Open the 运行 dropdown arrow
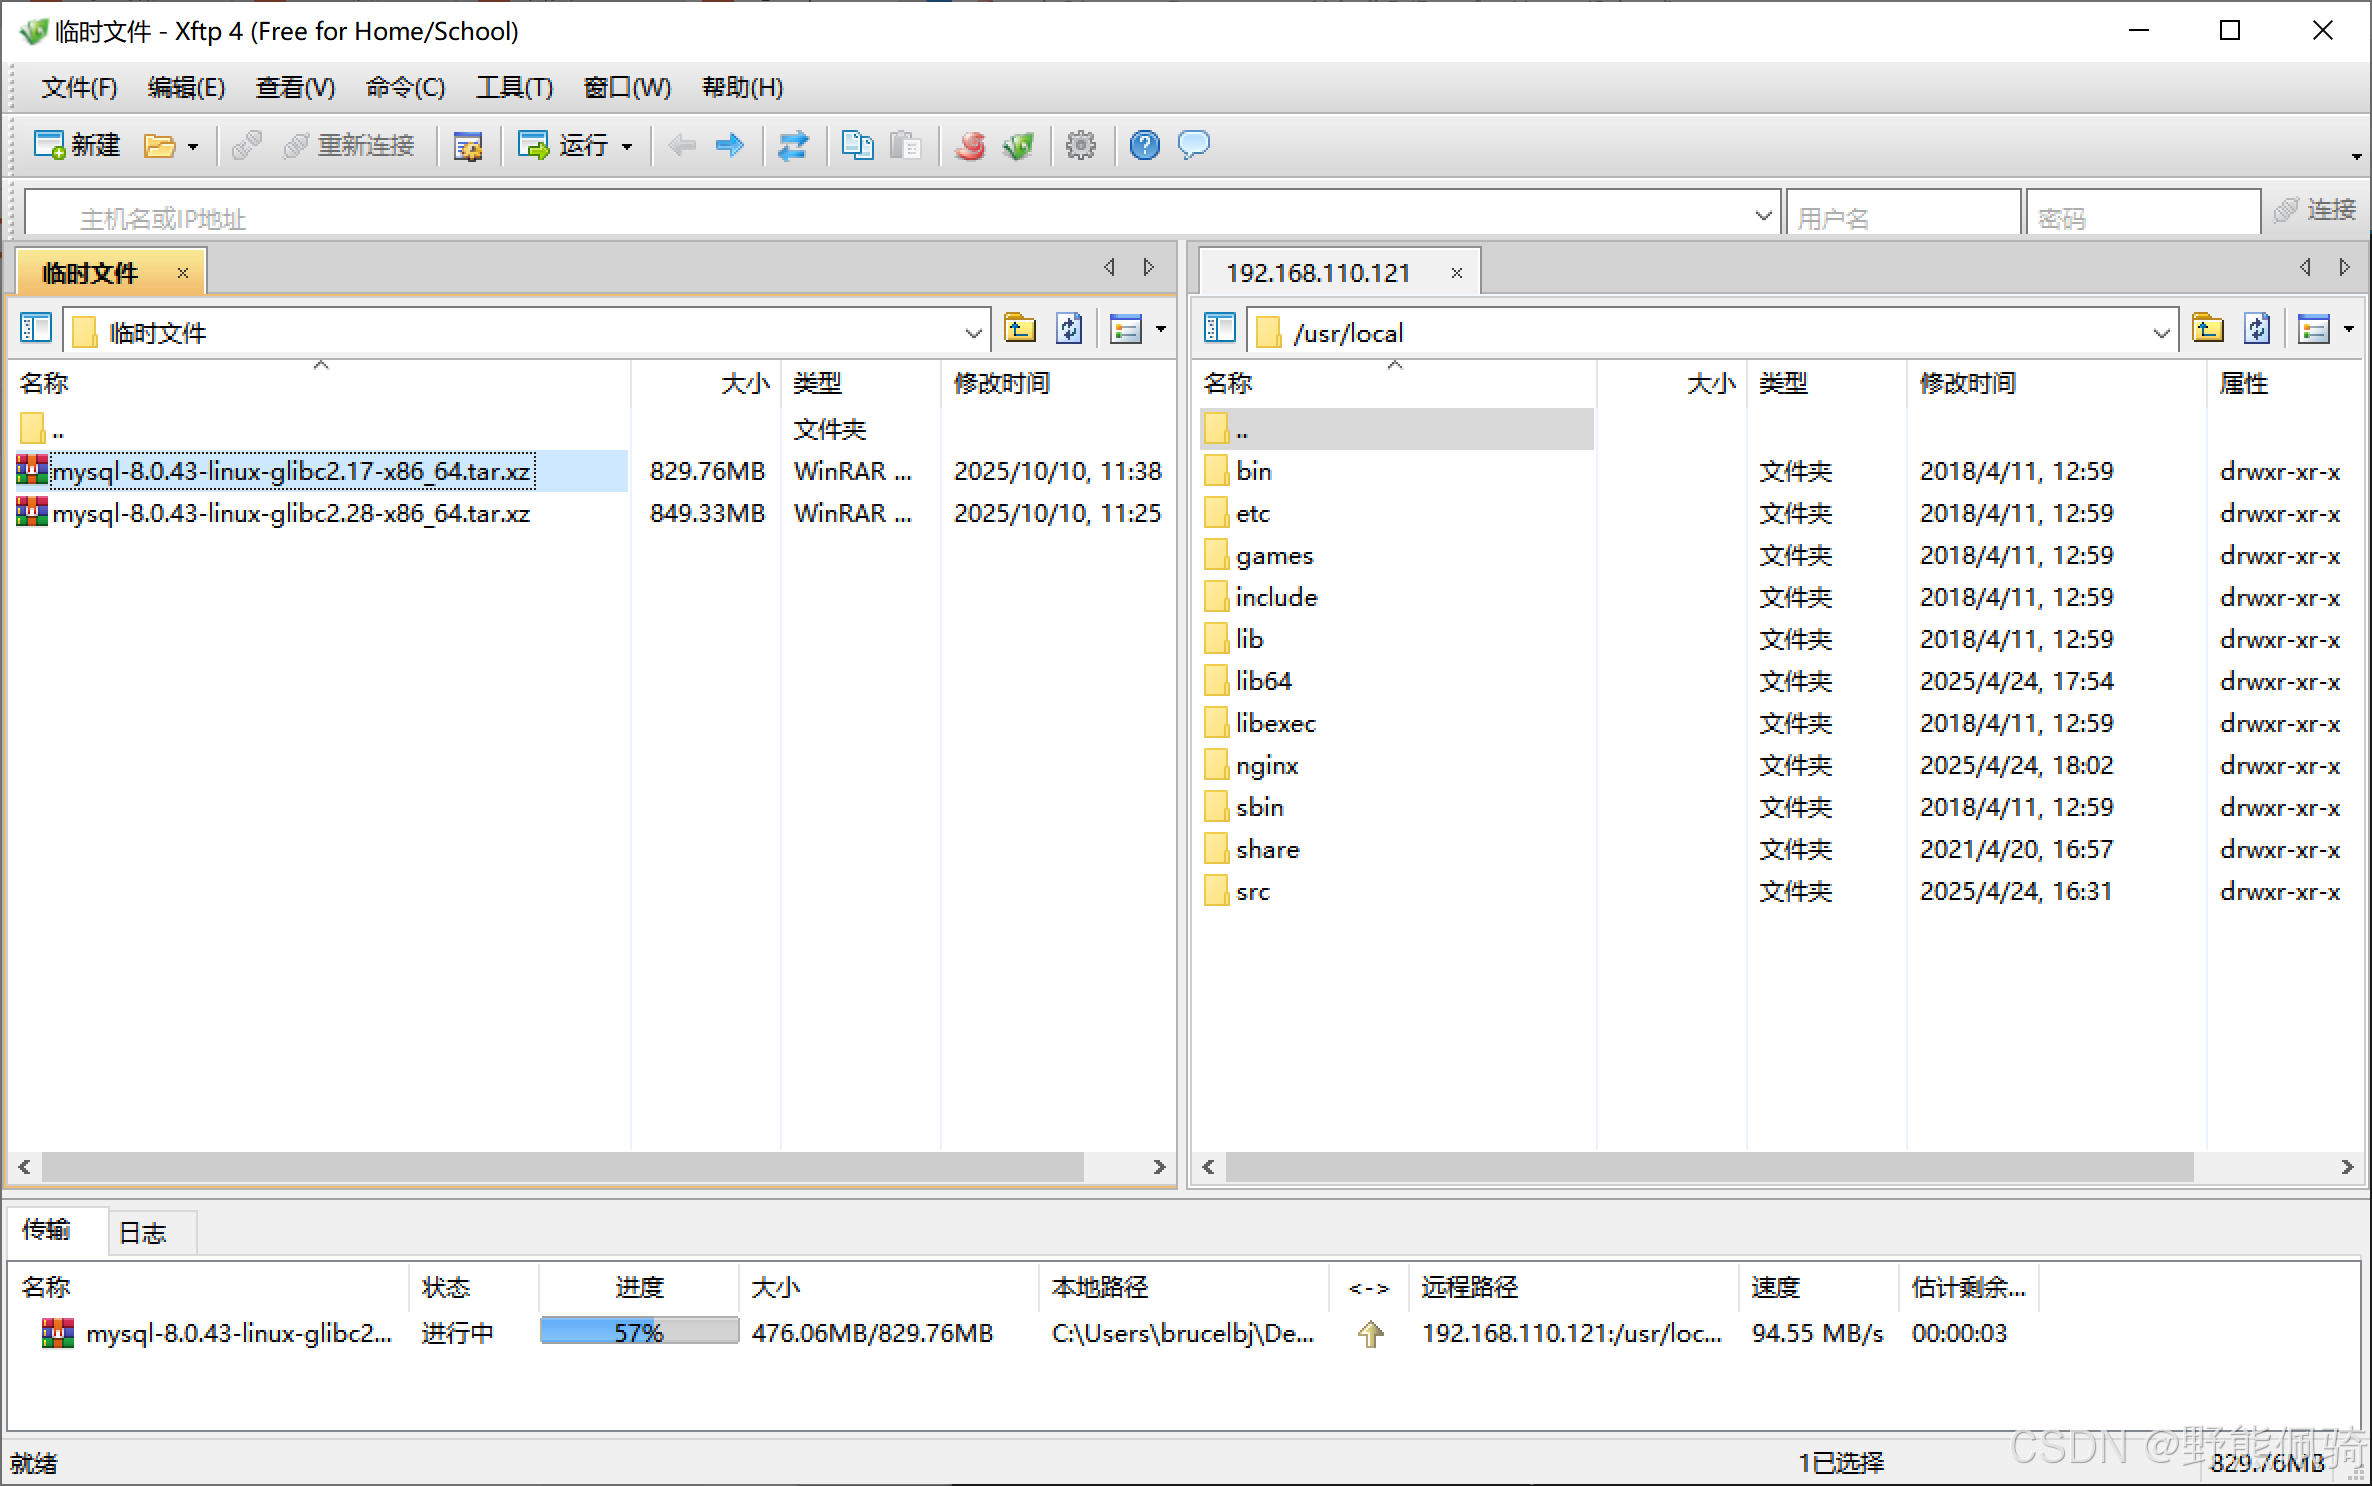This screenshot has width=2372, height=1486. tap(627, 147)
